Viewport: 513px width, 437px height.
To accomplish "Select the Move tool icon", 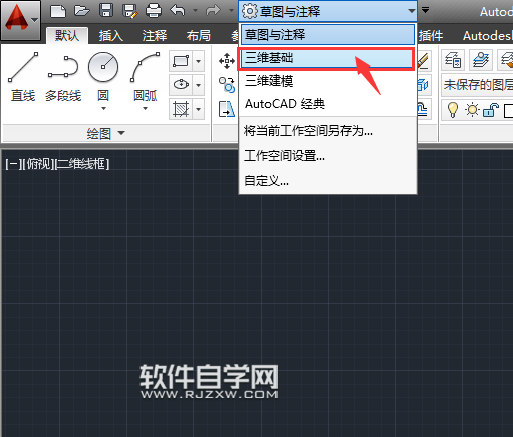I will pyautogui.click(x=227, y=61).
